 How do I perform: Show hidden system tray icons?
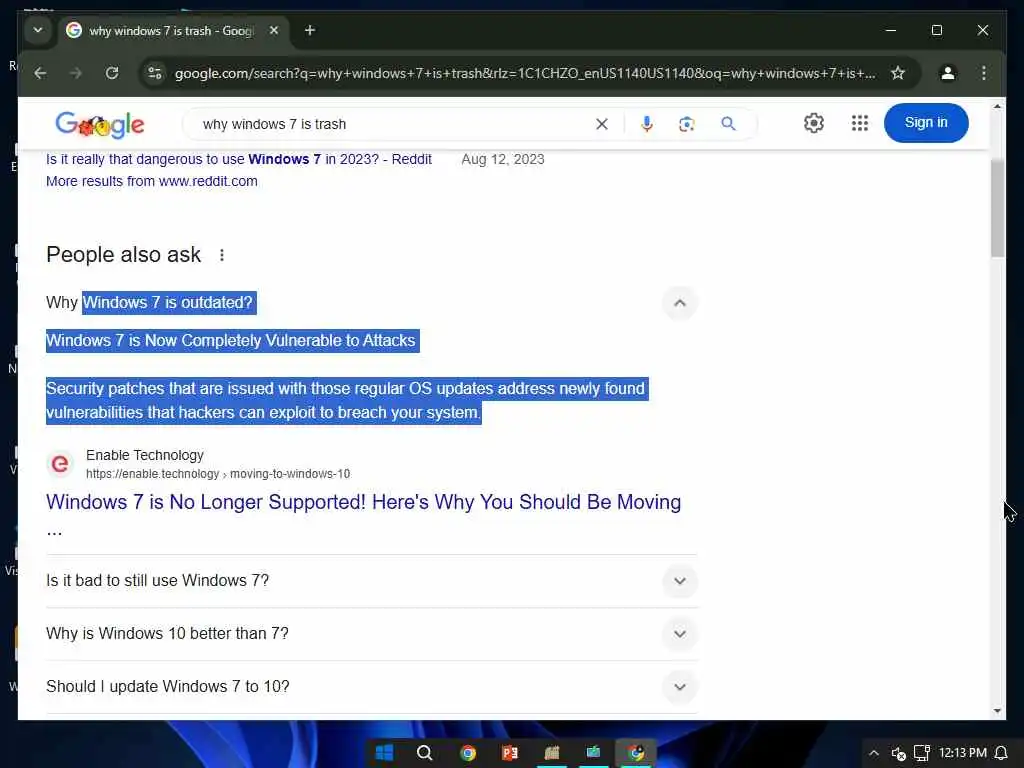pyautogui.click(x=874, y=753)
